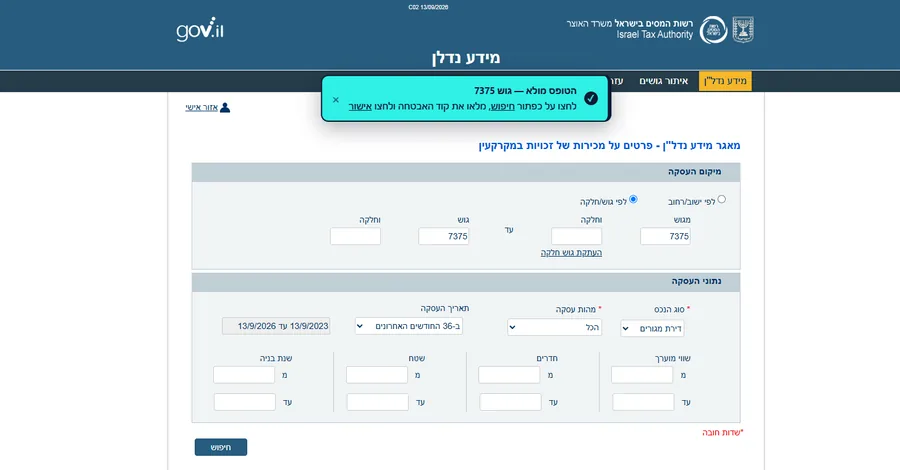Click the שנת בניה minimum (מ) field
900x470 pixels.
tap(244, 375)
